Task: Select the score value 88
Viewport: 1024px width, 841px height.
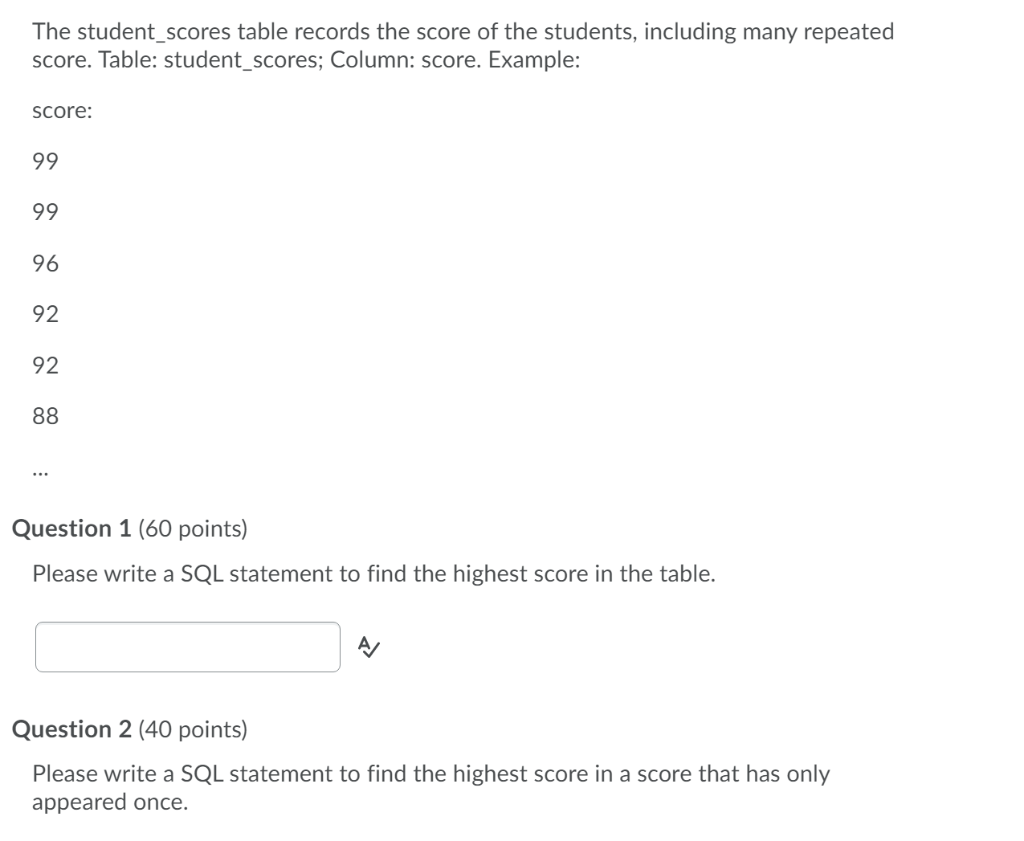Action: [x=44, y=415]
